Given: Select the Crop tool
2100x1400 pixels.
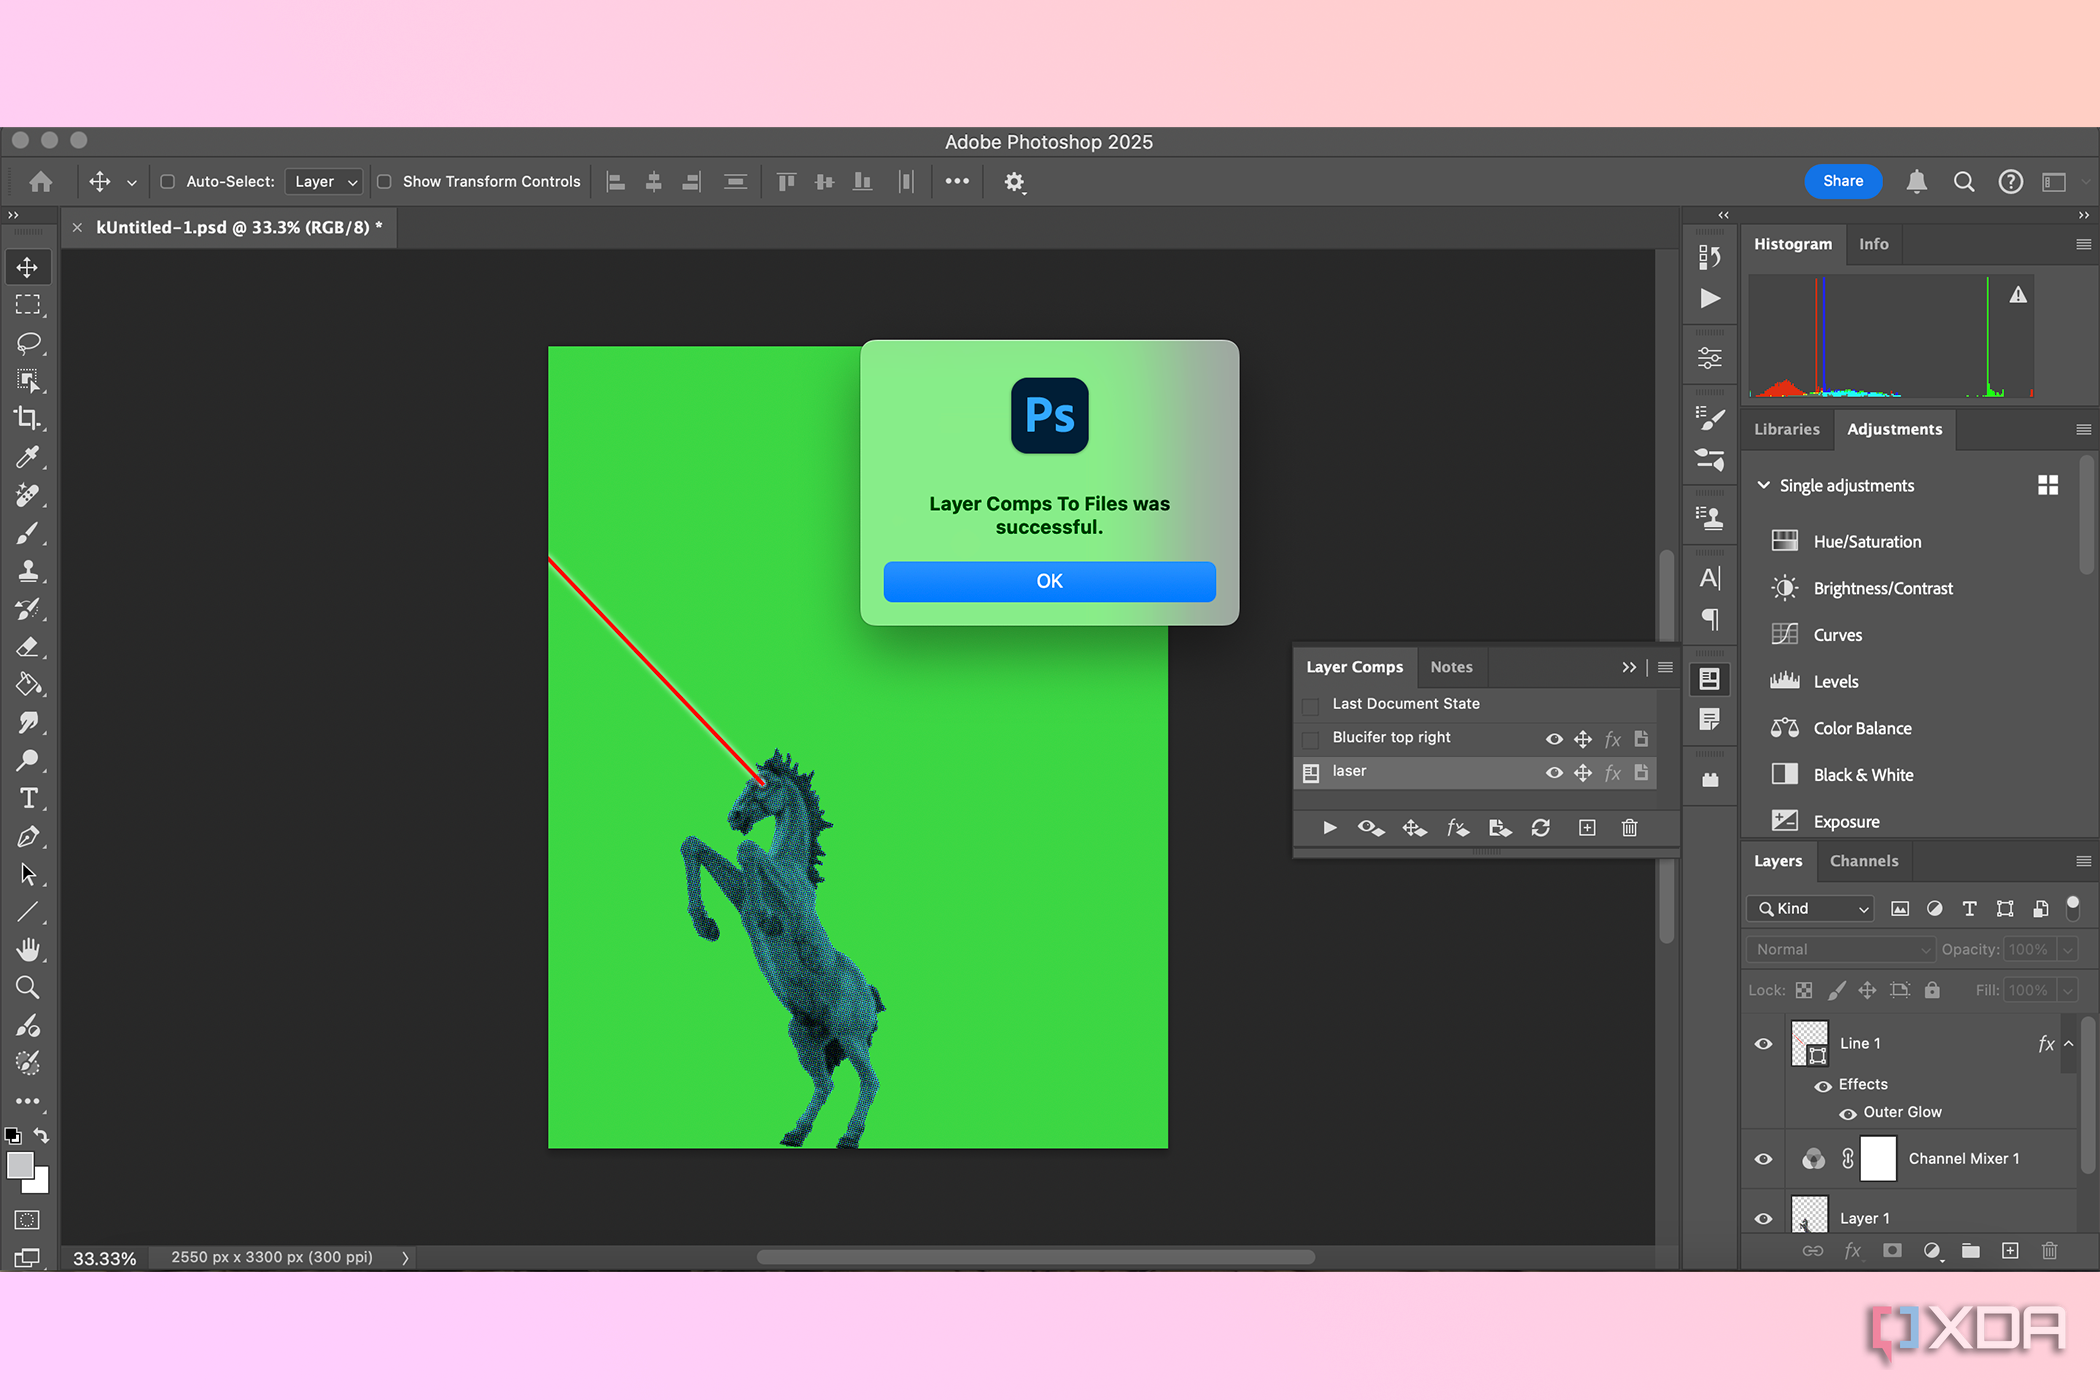Looking at the screenshot, I should [28, 419].
